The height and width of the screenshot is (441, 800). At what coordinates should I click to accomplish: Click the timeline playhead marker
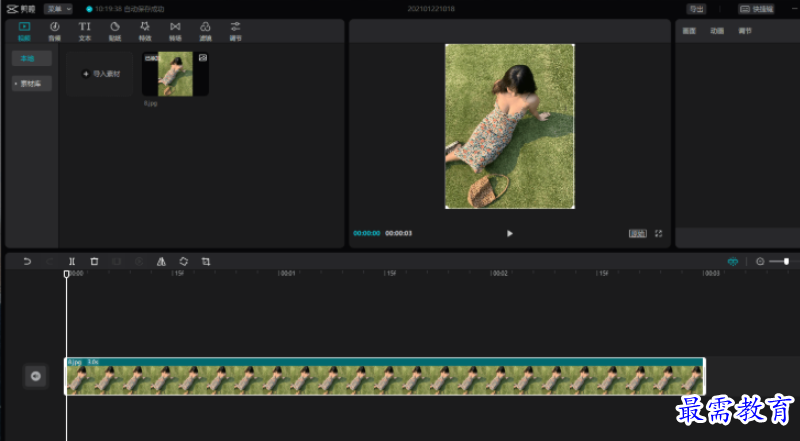pos(66,274)
